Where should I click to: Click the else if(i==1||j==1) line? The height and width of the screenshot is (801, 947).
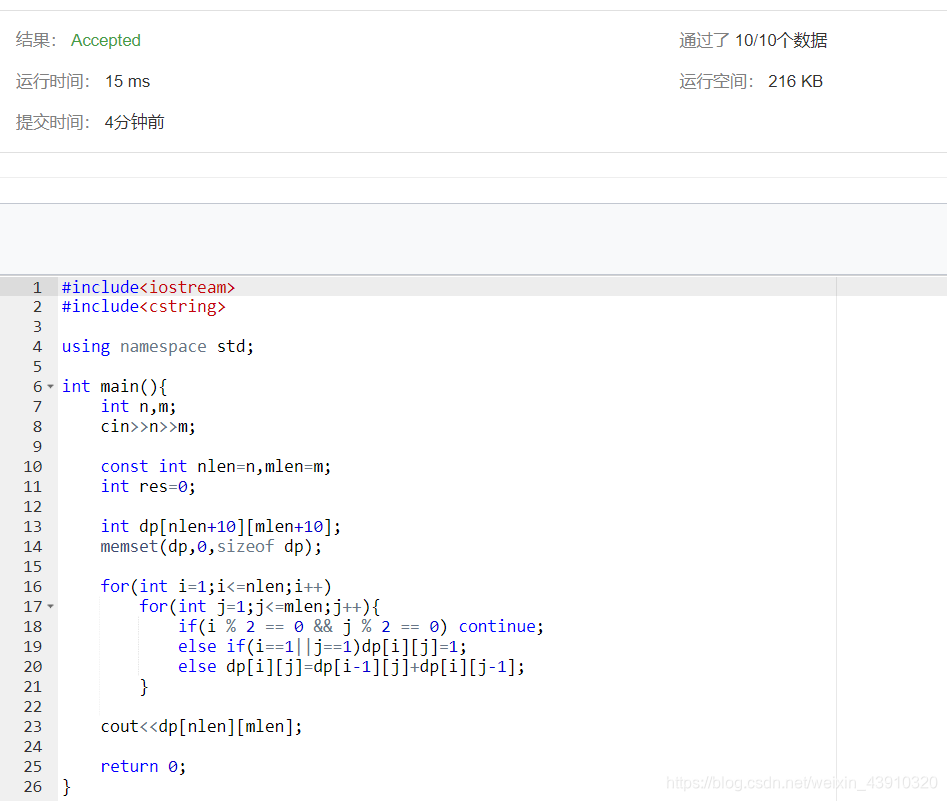322,646
